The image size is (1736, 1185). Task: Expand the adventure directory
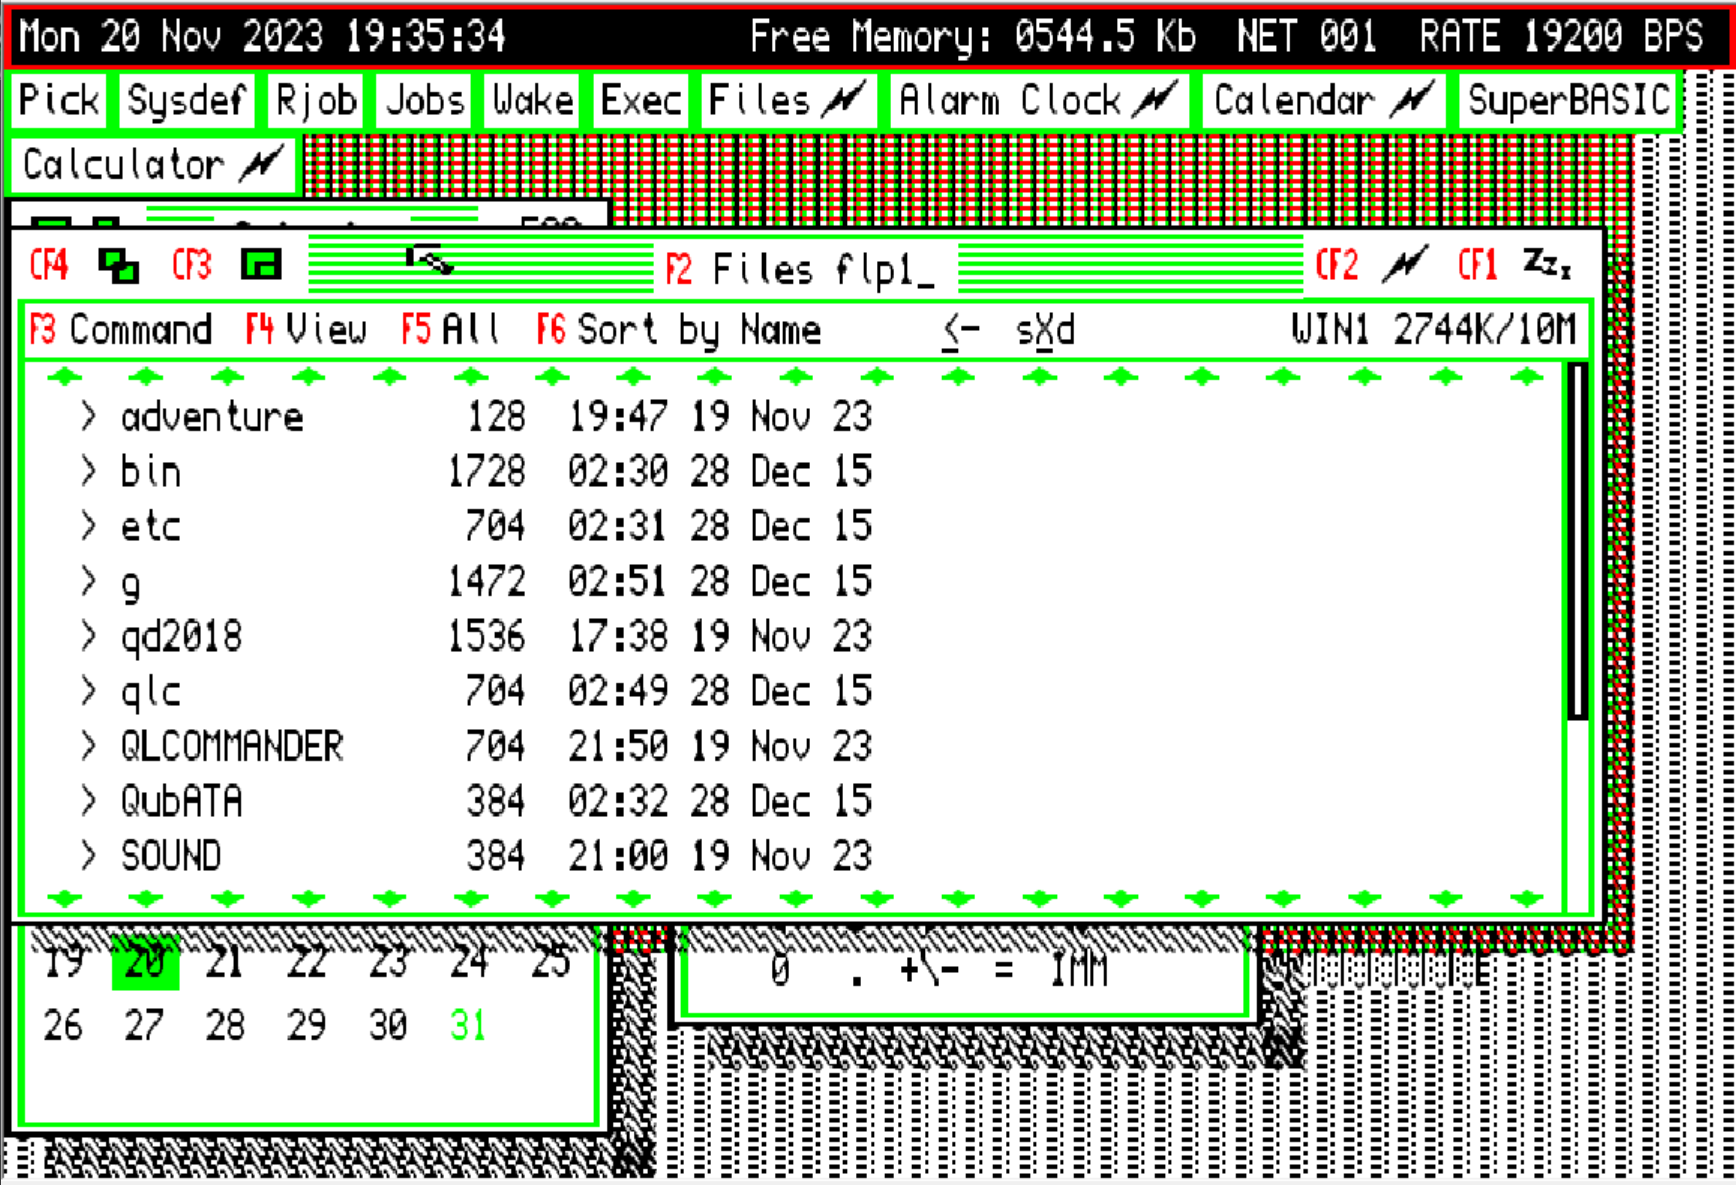(88, 416)
